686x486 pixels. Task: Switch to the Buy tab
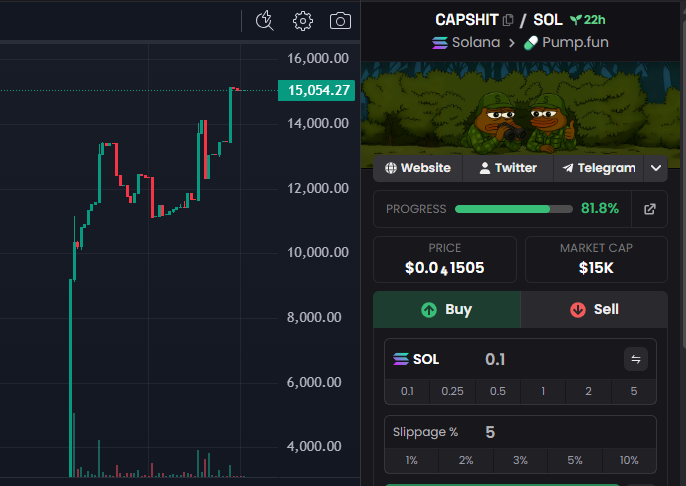click(x=447, y=310)
